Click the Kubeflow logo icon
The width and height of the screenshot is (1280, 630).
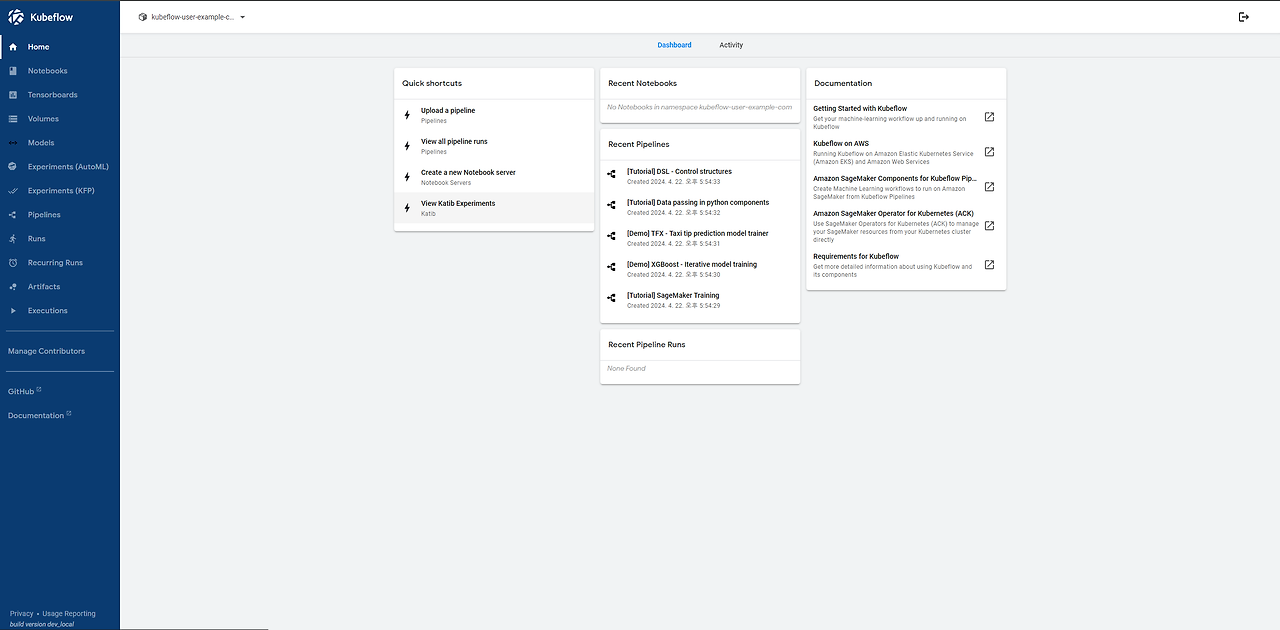click(x=16, y=17)
